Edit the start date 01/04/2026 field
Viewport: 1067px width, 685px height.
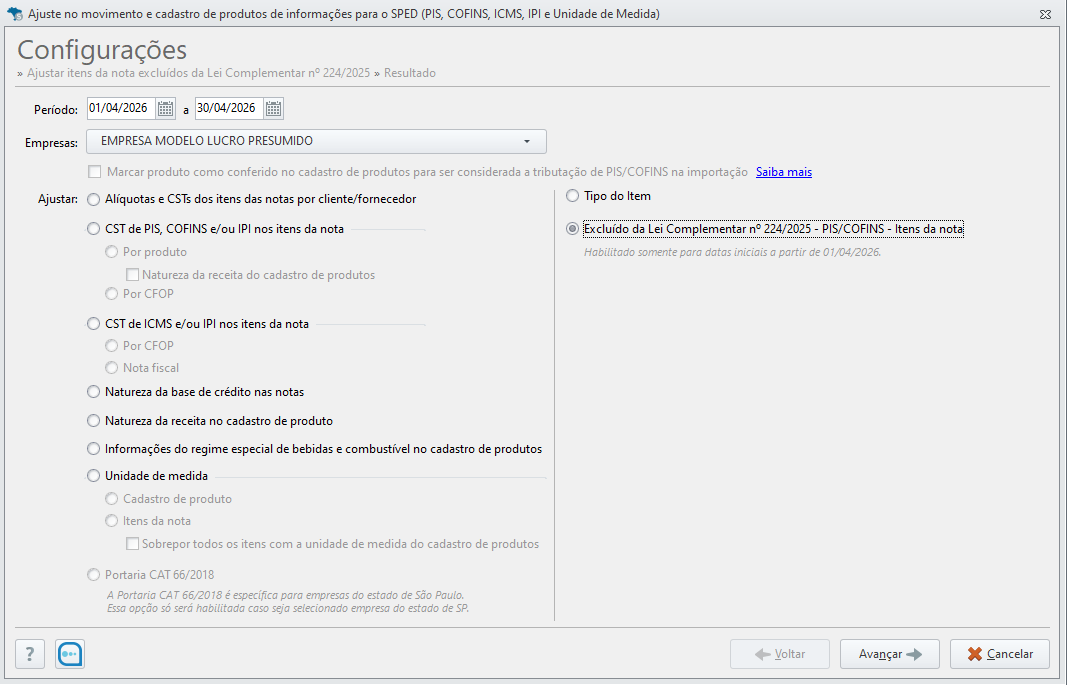121,108
